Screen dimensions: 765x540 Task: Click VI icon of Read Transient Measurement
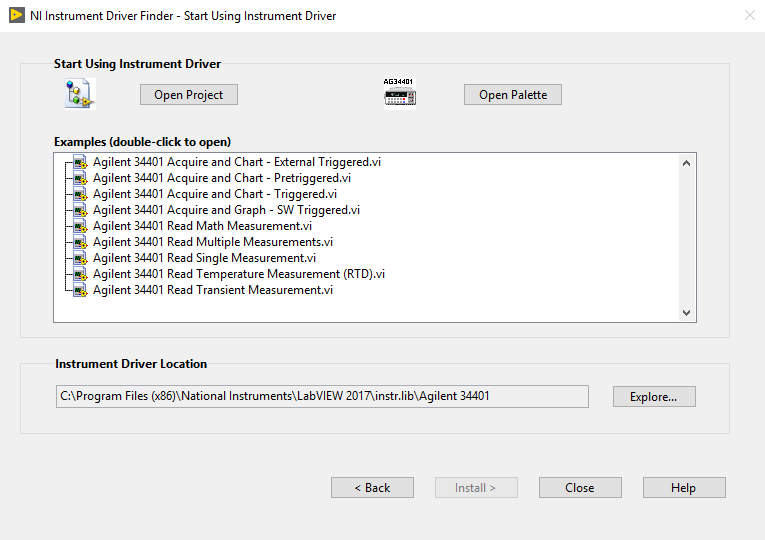coord(81,290)
